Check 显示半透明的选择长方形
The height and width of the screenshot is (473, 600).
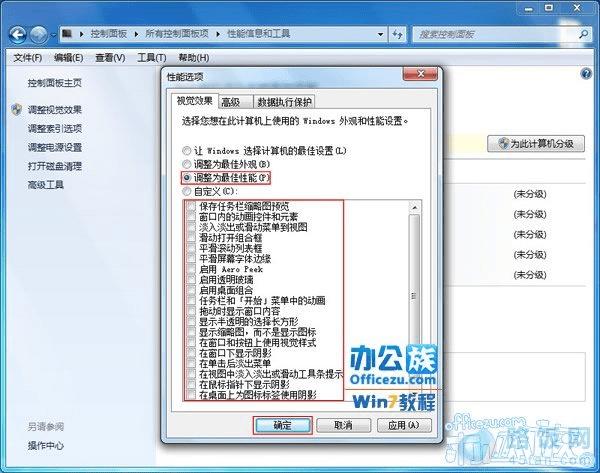(191, 321)
